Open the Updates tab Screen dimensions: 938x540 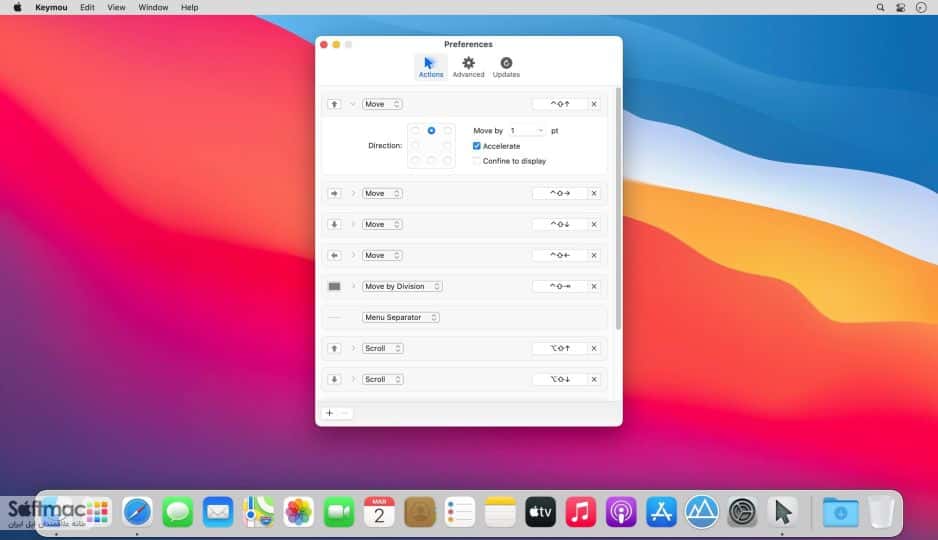pyautogui.click(x=506, y=67)
